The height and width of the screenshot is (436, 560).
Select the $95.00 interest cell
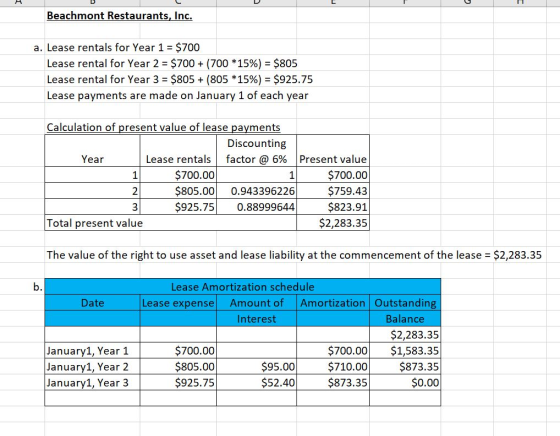coord(256,367)
